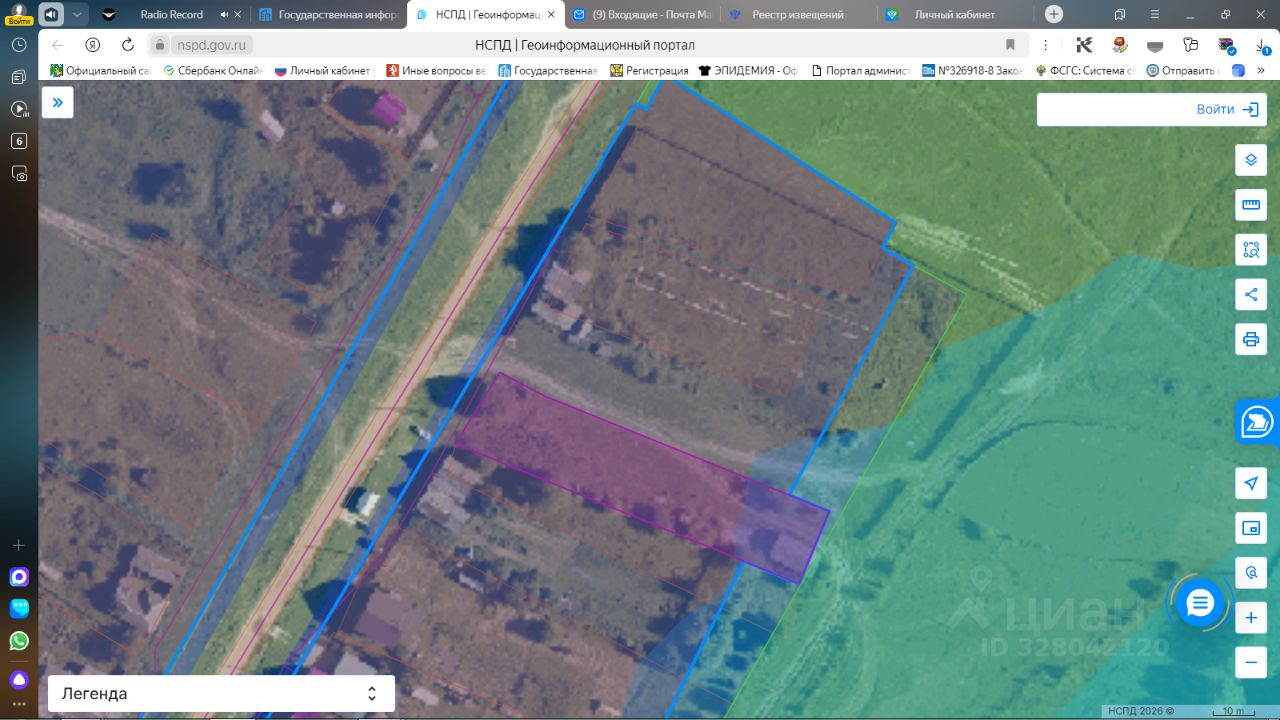Bookmark this page in the address bar
Screen dimensions: 1280x720
pos(1010,45)
